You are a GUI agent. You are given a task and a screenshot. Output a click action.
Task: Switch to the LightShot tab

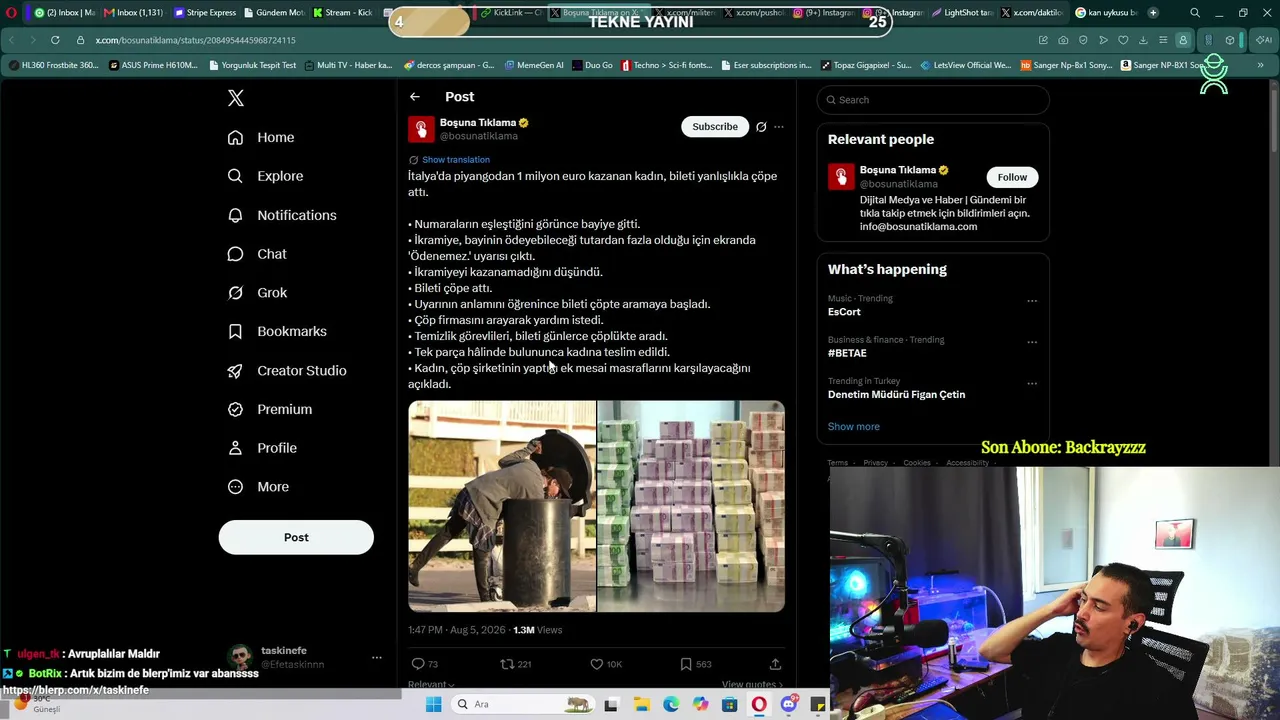point(961,13)
